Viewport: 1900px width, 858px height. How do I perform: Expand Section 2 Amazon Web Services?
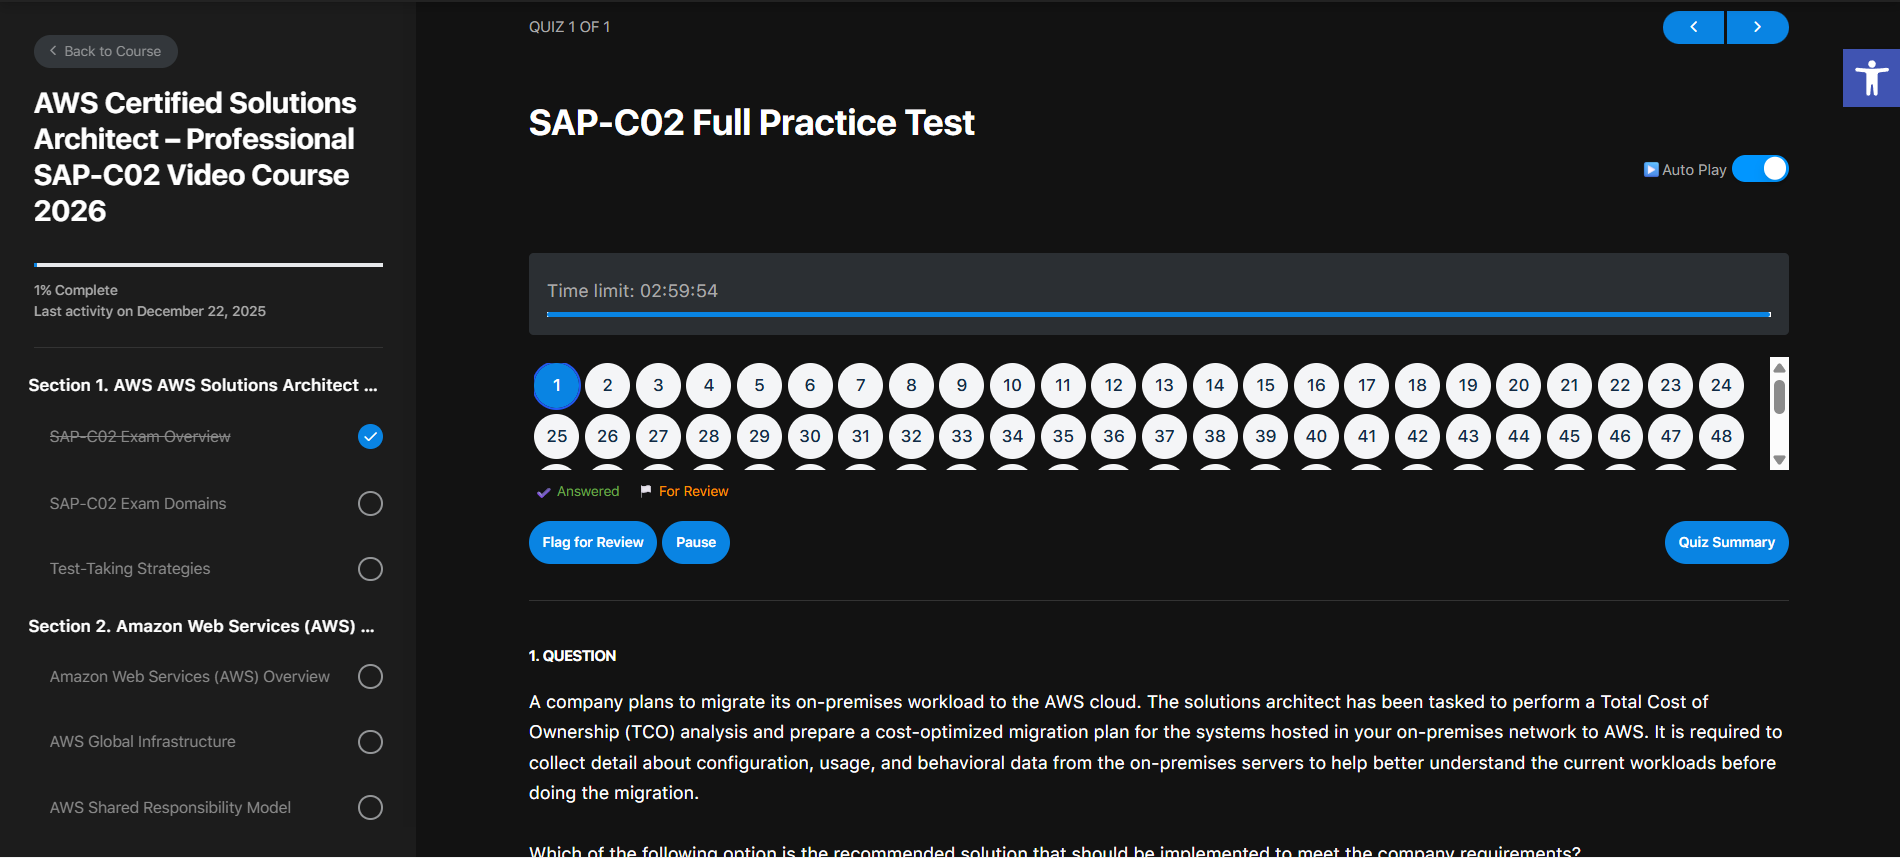201,626
